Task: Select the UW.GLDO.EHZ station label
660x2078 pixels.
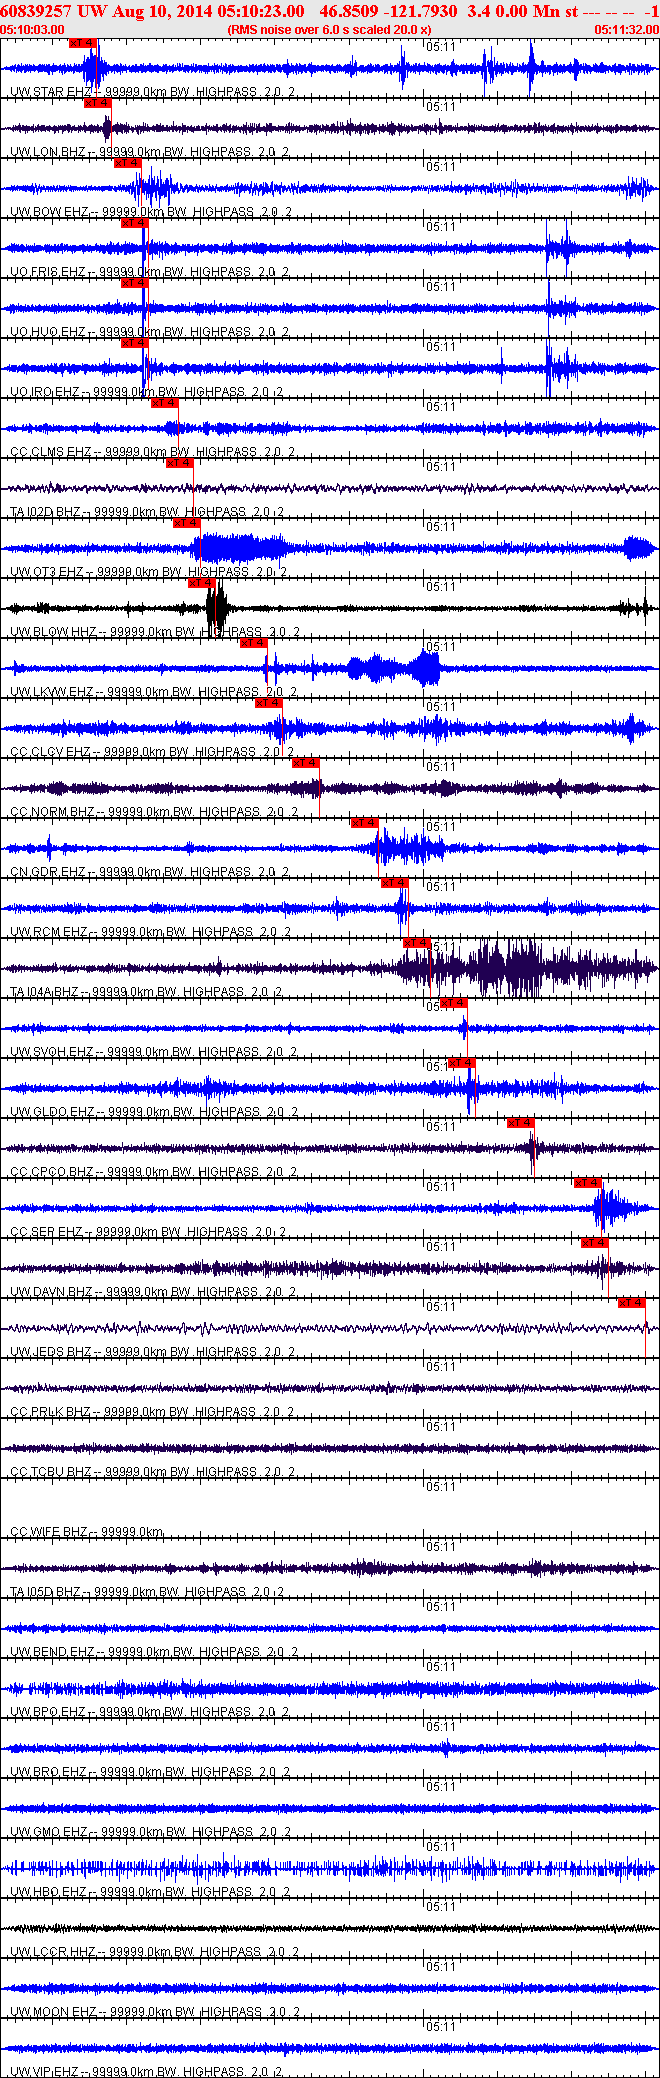Action: coord(52,1112)
